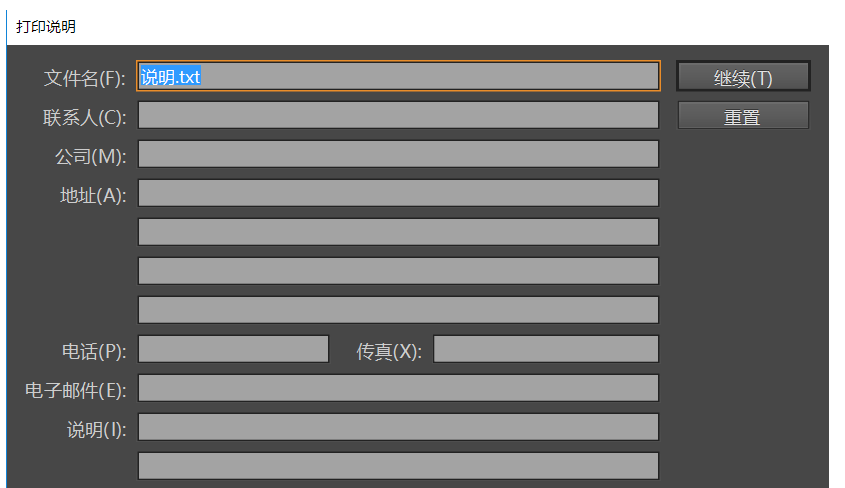The image size is (845, 488).
Task: Click the 地址(A): label text
Action: pyautogui.click(x=93, y=196)
